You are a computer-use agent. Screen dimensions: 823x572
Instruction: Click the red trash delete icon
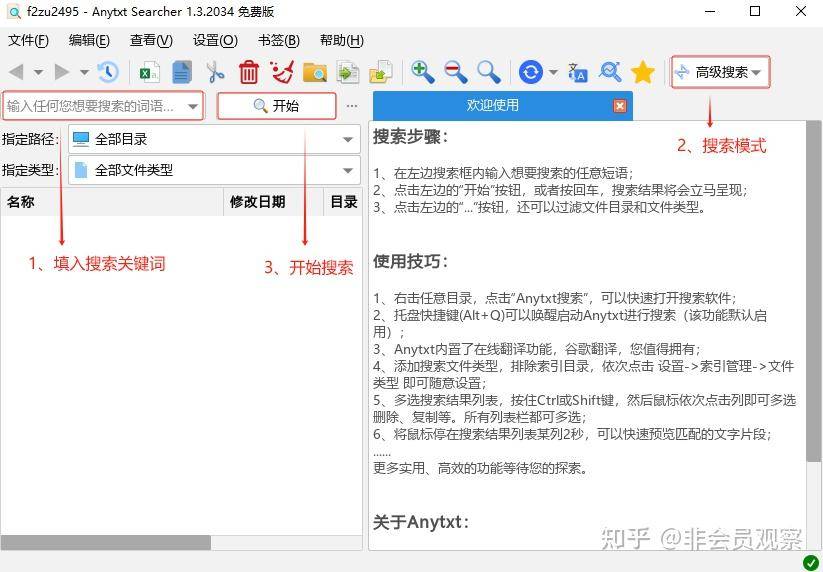tap(249, 72)
